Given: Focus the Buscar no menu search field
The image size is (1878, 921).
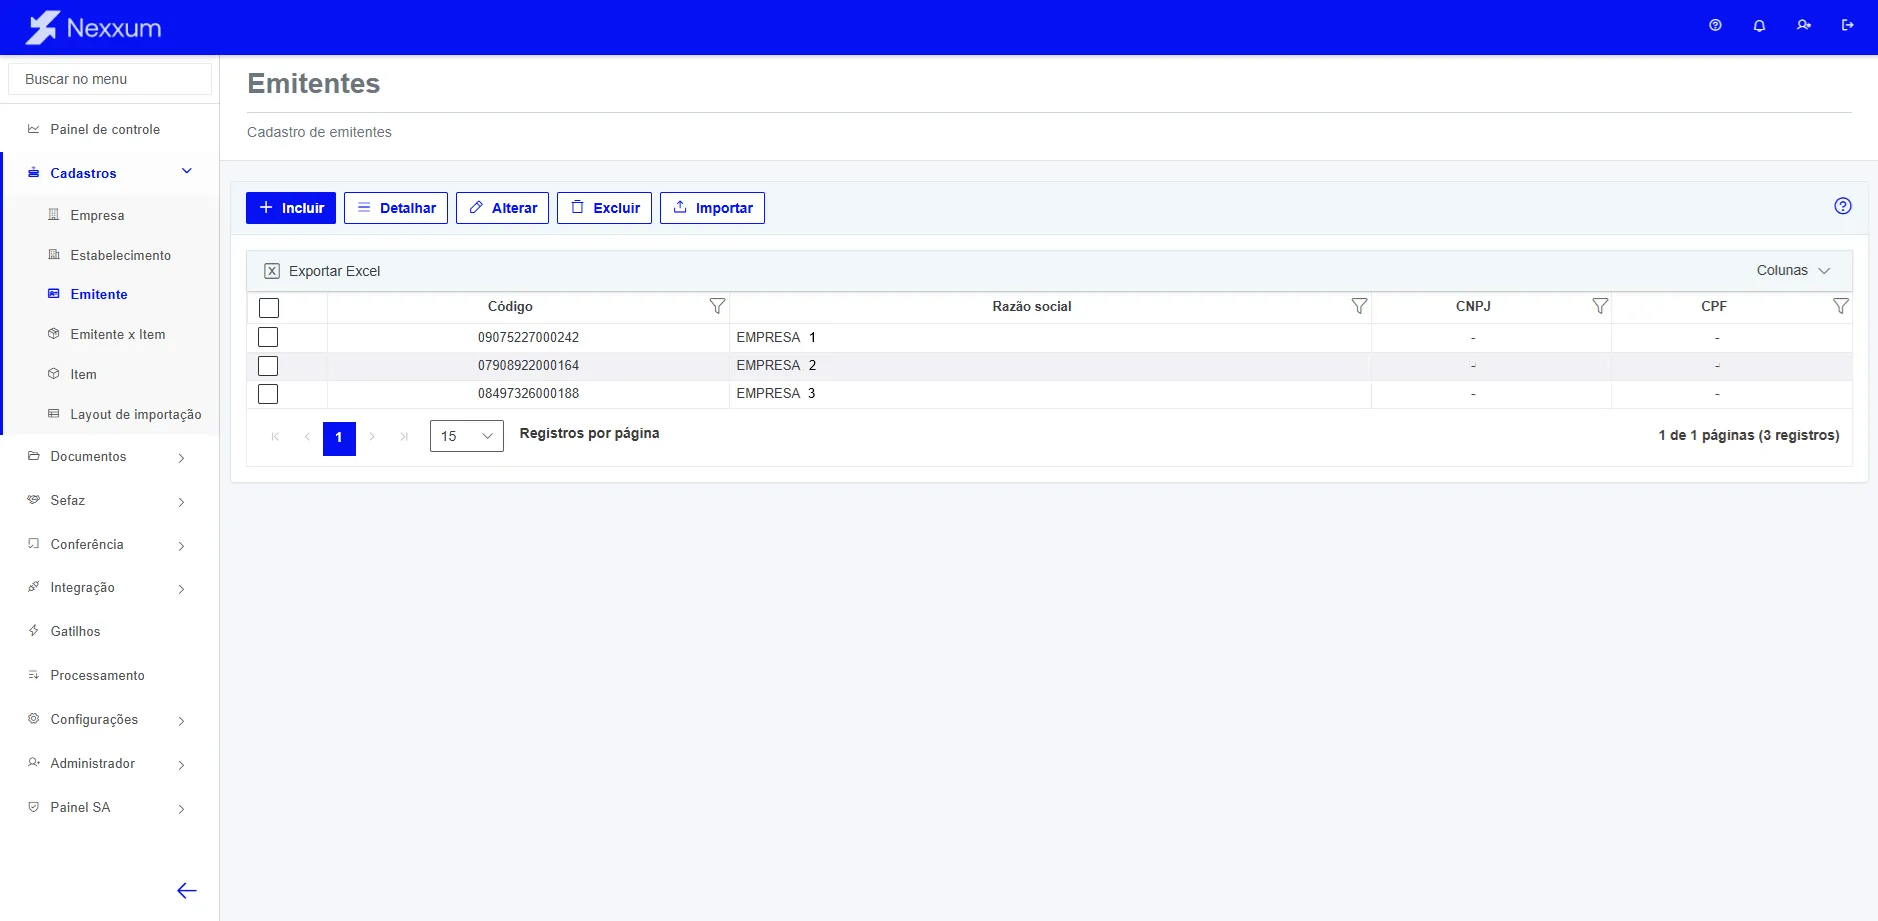Looking at the screenshot, I should pyautogui.click(x=110, y=79).
